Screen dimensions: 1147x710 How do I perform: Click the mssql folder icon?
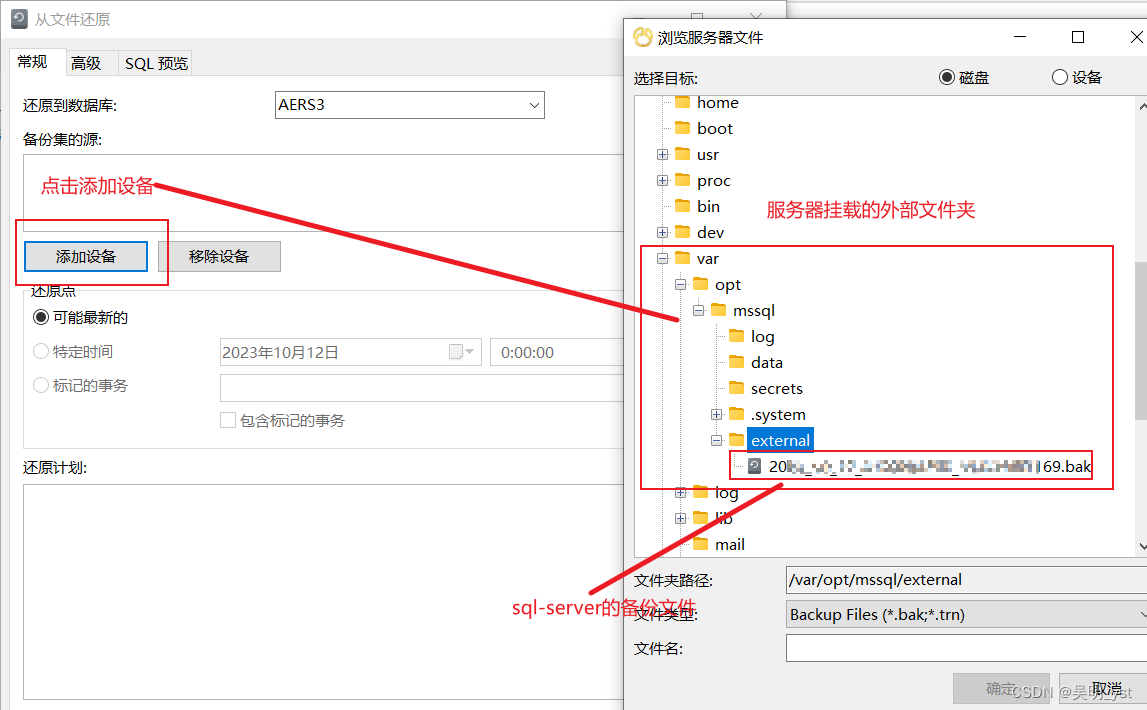[718, 310]
